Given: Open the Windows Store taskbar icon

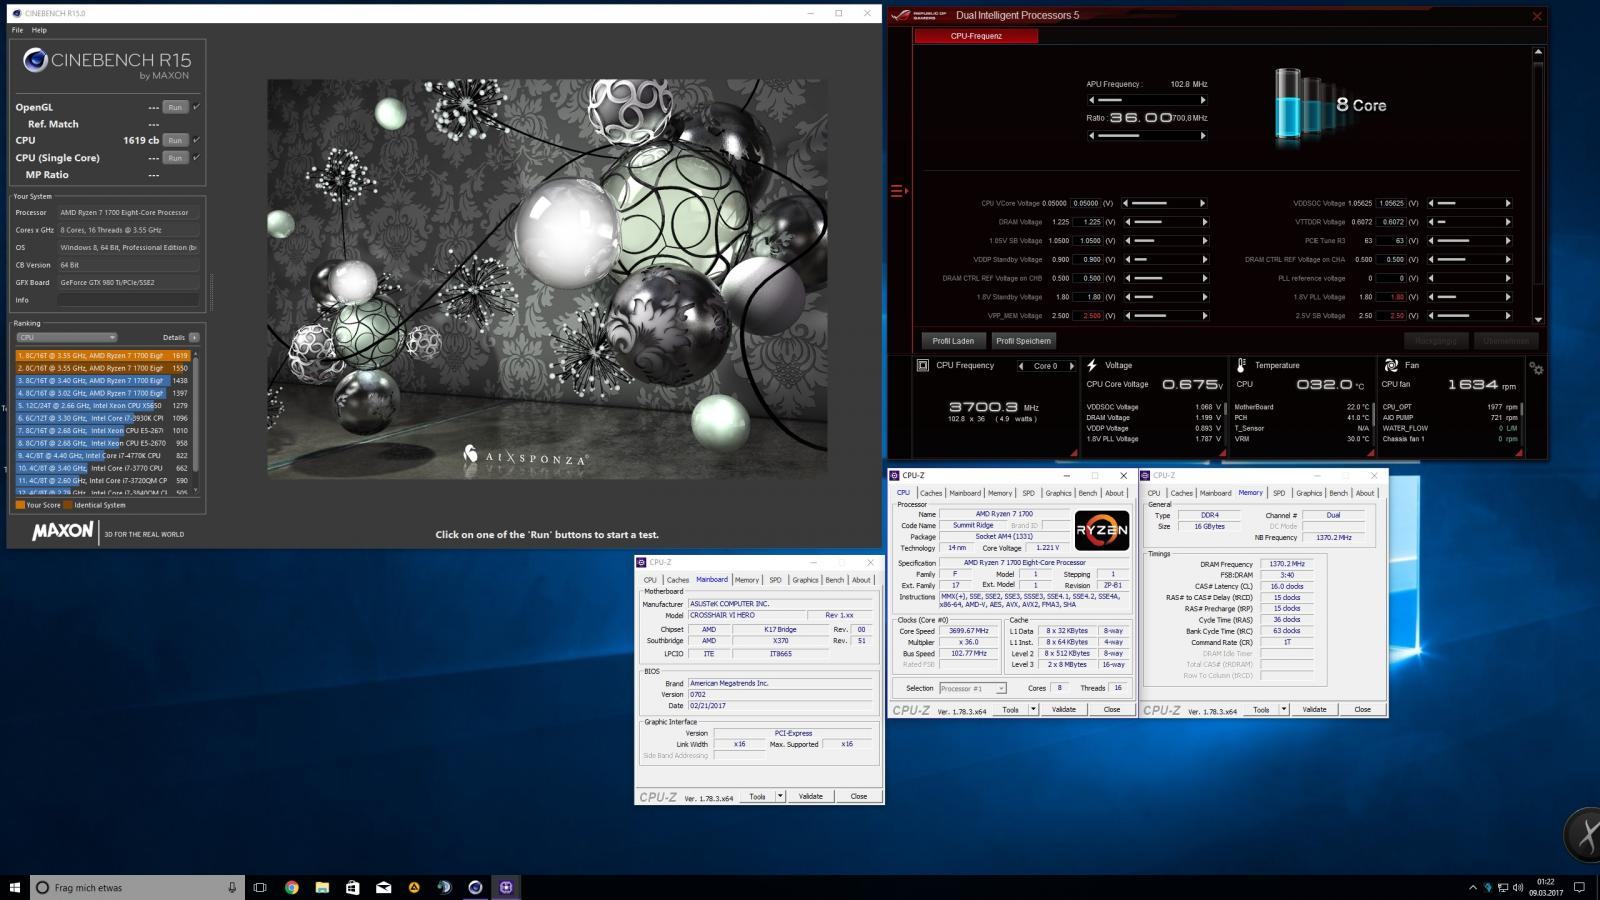Looking at the screenshot, I should click(352, 887).
